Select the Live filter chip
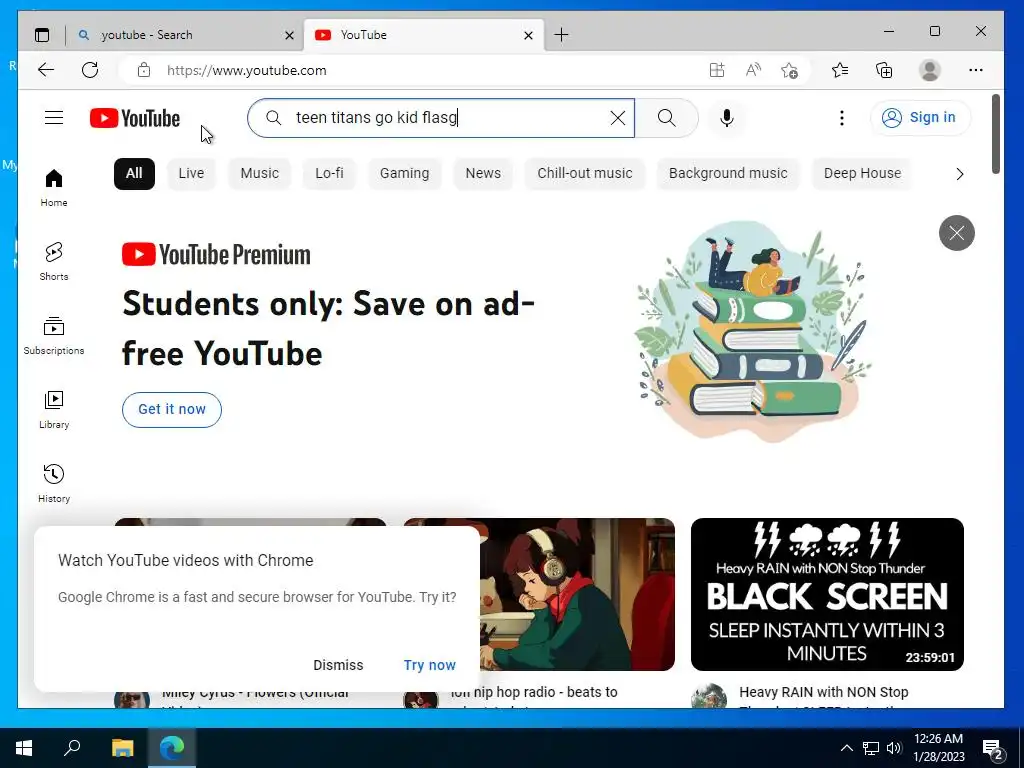Image resolution: width=1024 pixels, height=768 pixels. coord(191,174)
